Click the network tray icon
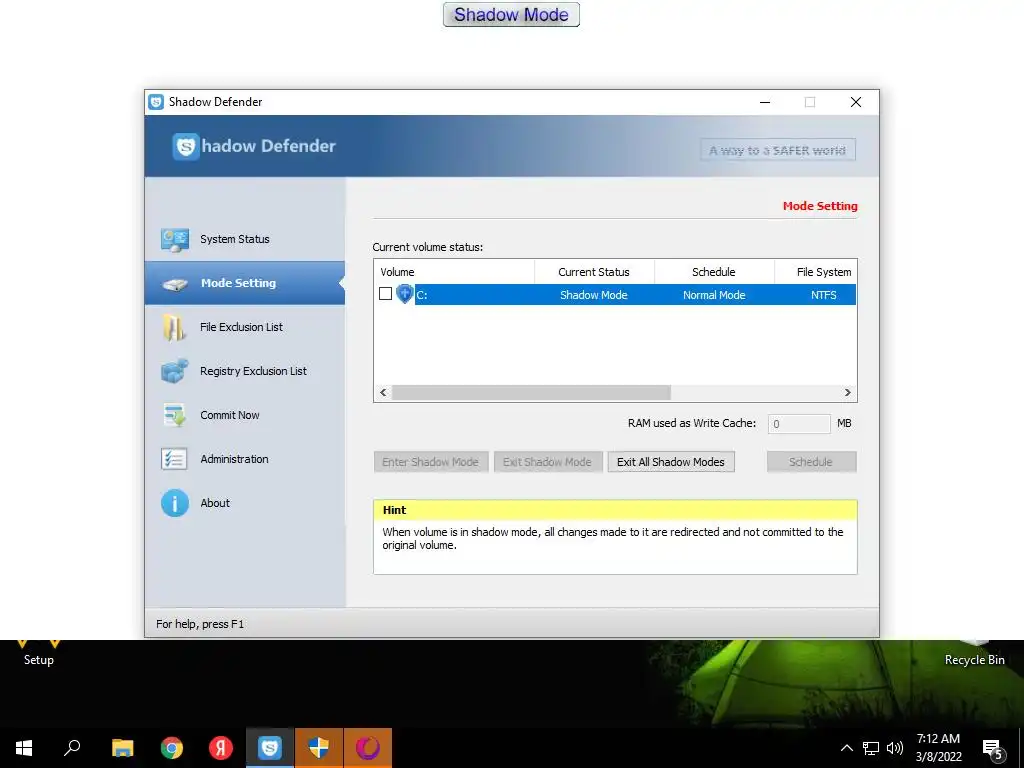Screen dimensions: 1024x768 [x=871, y=748]
